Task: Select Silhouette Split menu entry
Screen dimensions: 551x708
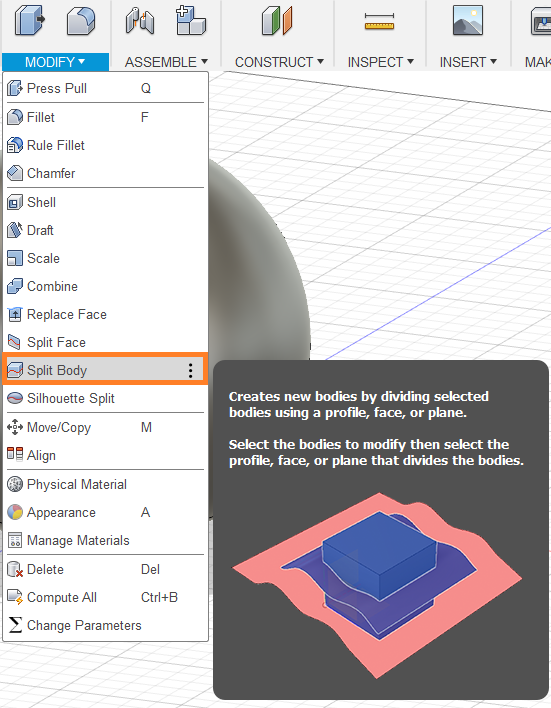Action: click(x=105, y=398)
